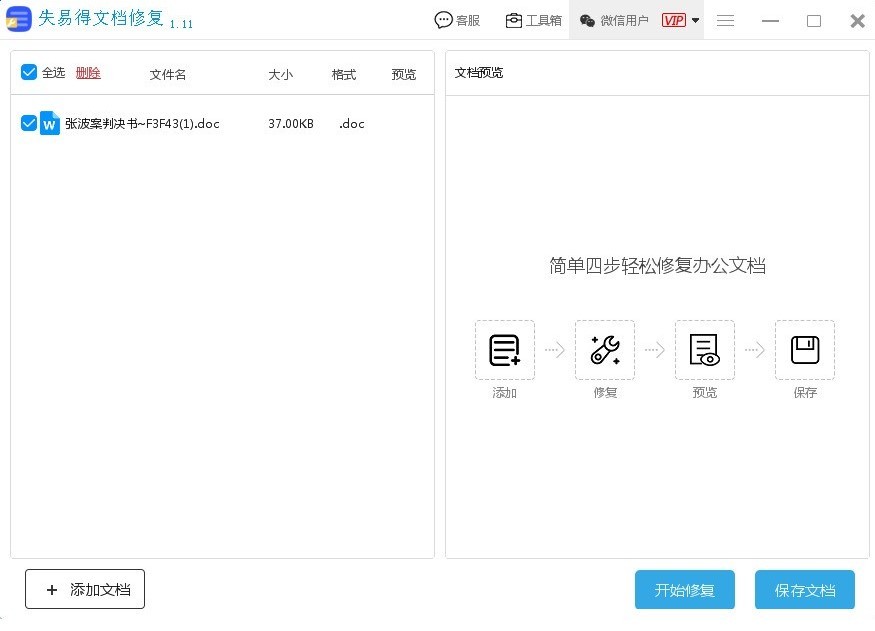Click the 文件名 column header
The height and width of the screenshot is (631, 875).
click(x=168, y=74)
